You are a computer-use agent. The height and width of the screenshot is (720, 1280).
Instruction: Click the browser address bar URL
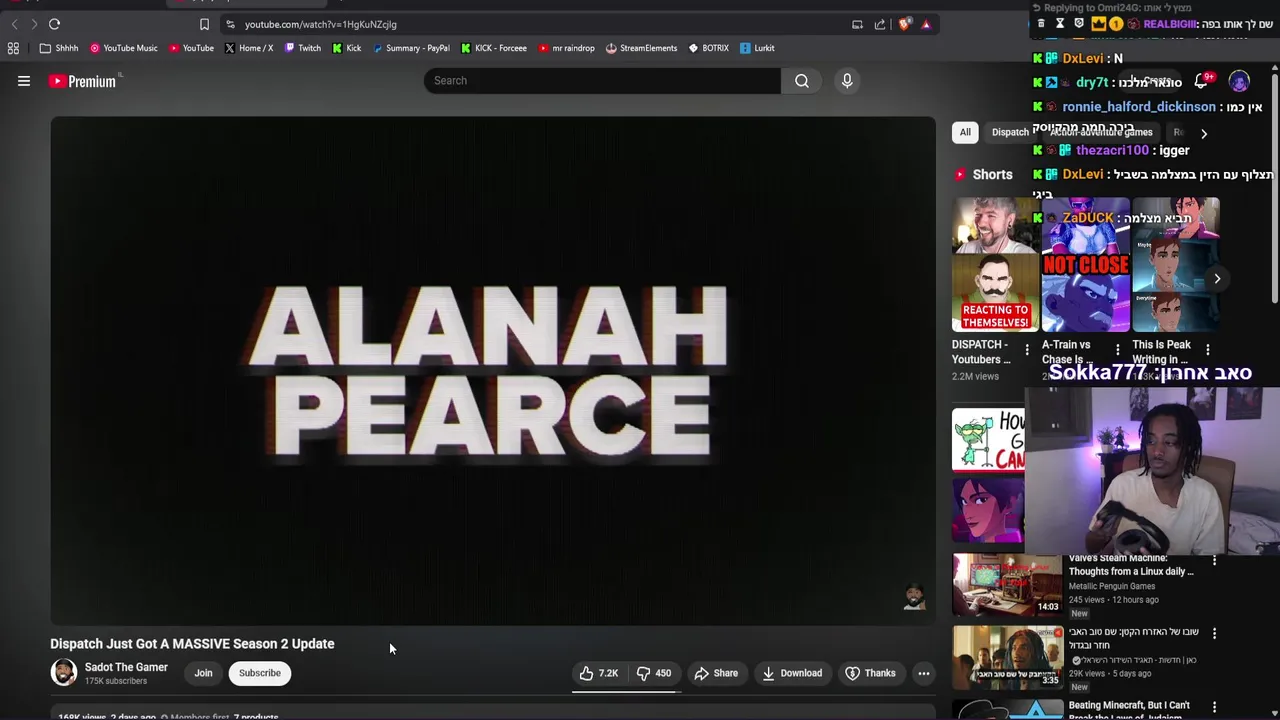(x=321, y=24)
